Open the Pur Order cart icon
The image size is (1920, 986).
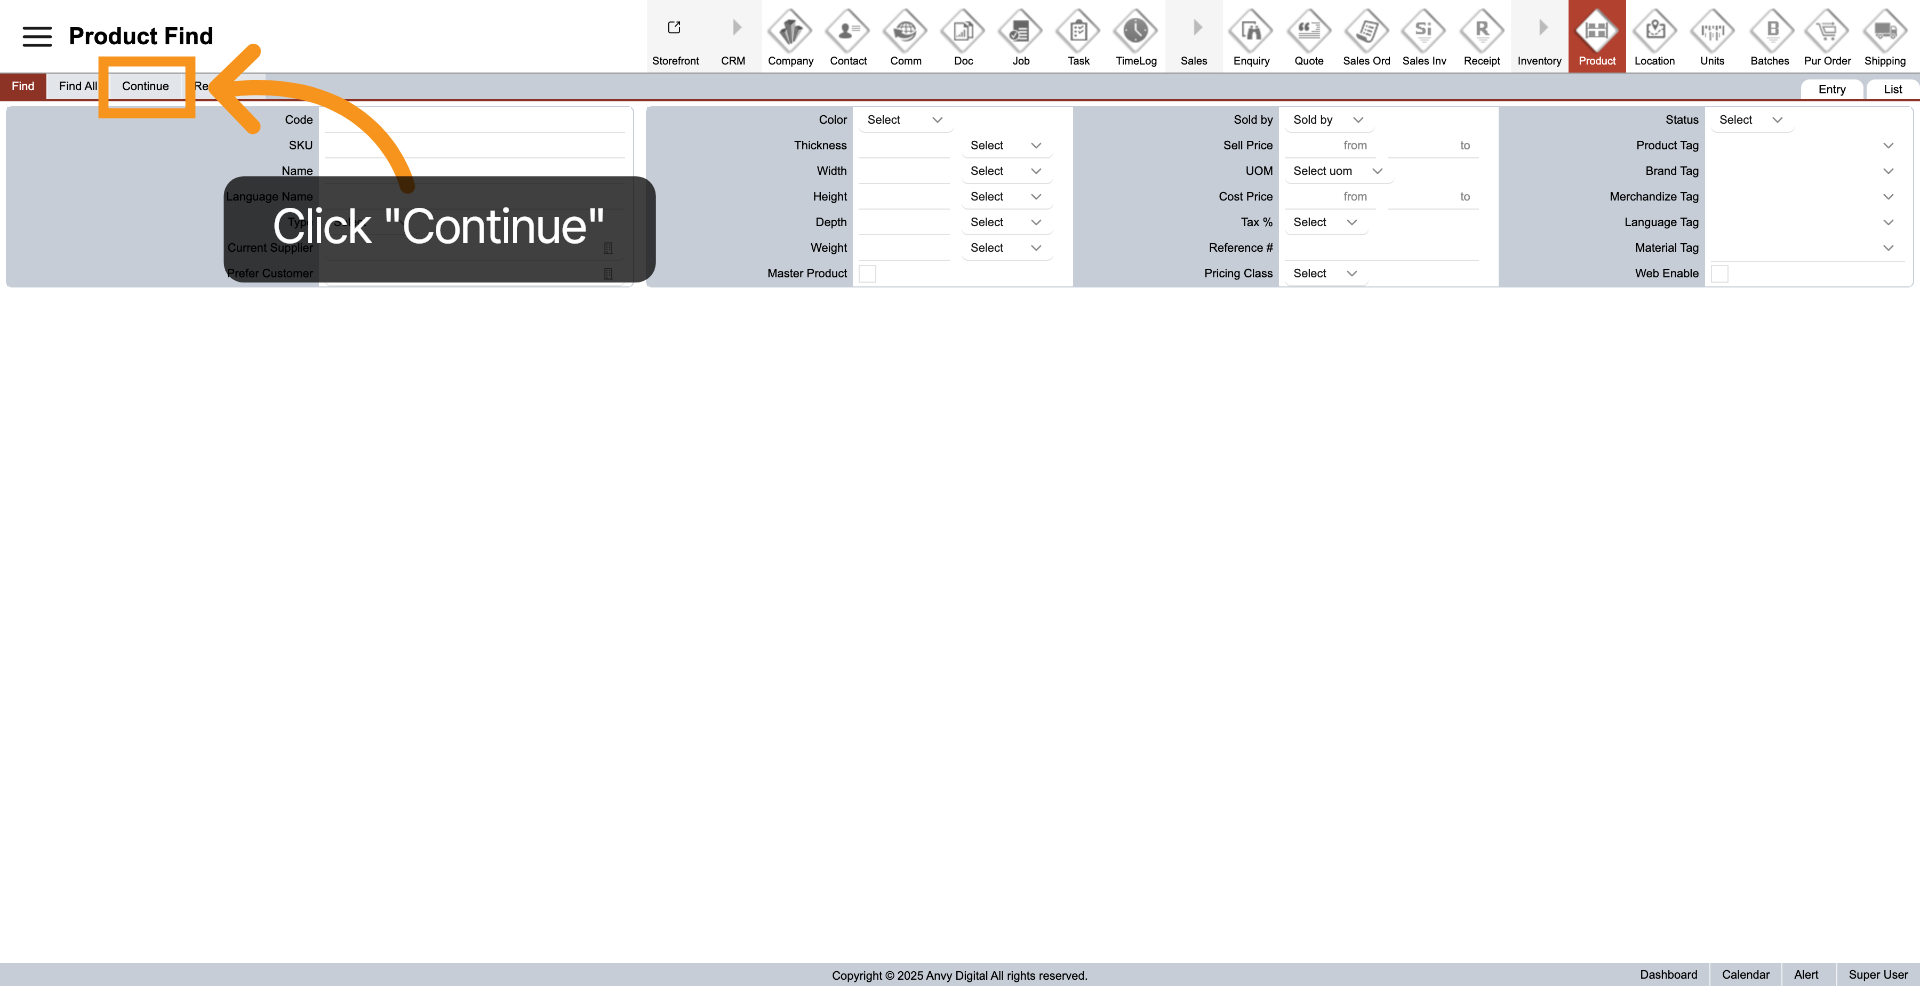(x=1826, y=33)
